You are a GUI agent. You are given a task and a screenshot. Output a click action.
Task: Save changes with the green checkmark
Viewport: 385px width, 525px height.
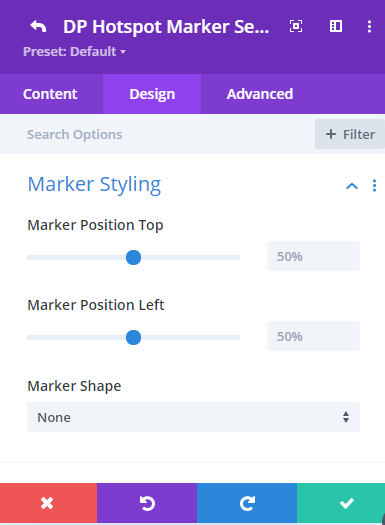click(x=341, y=503)
